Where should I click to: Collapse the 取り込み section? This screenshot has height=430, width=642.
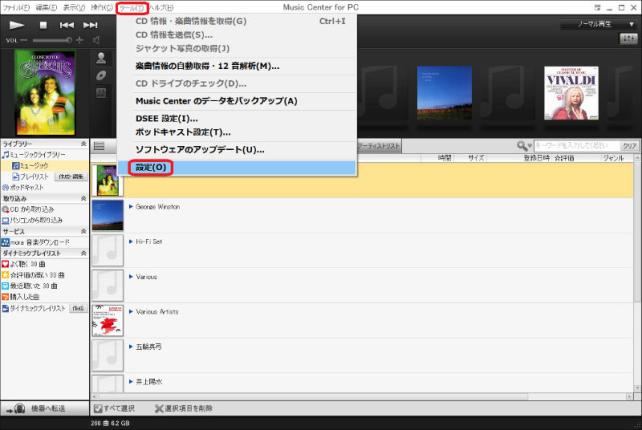click(84, 199)
